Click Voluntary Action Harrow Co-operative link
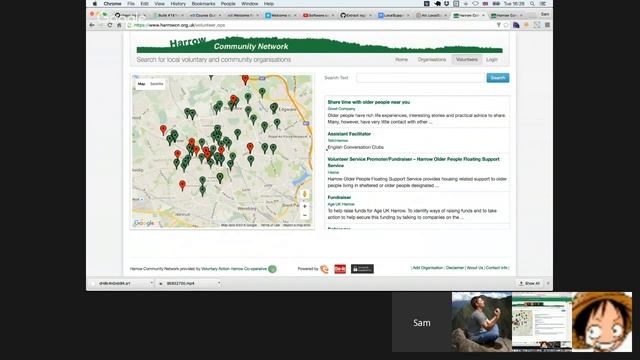 234,269
